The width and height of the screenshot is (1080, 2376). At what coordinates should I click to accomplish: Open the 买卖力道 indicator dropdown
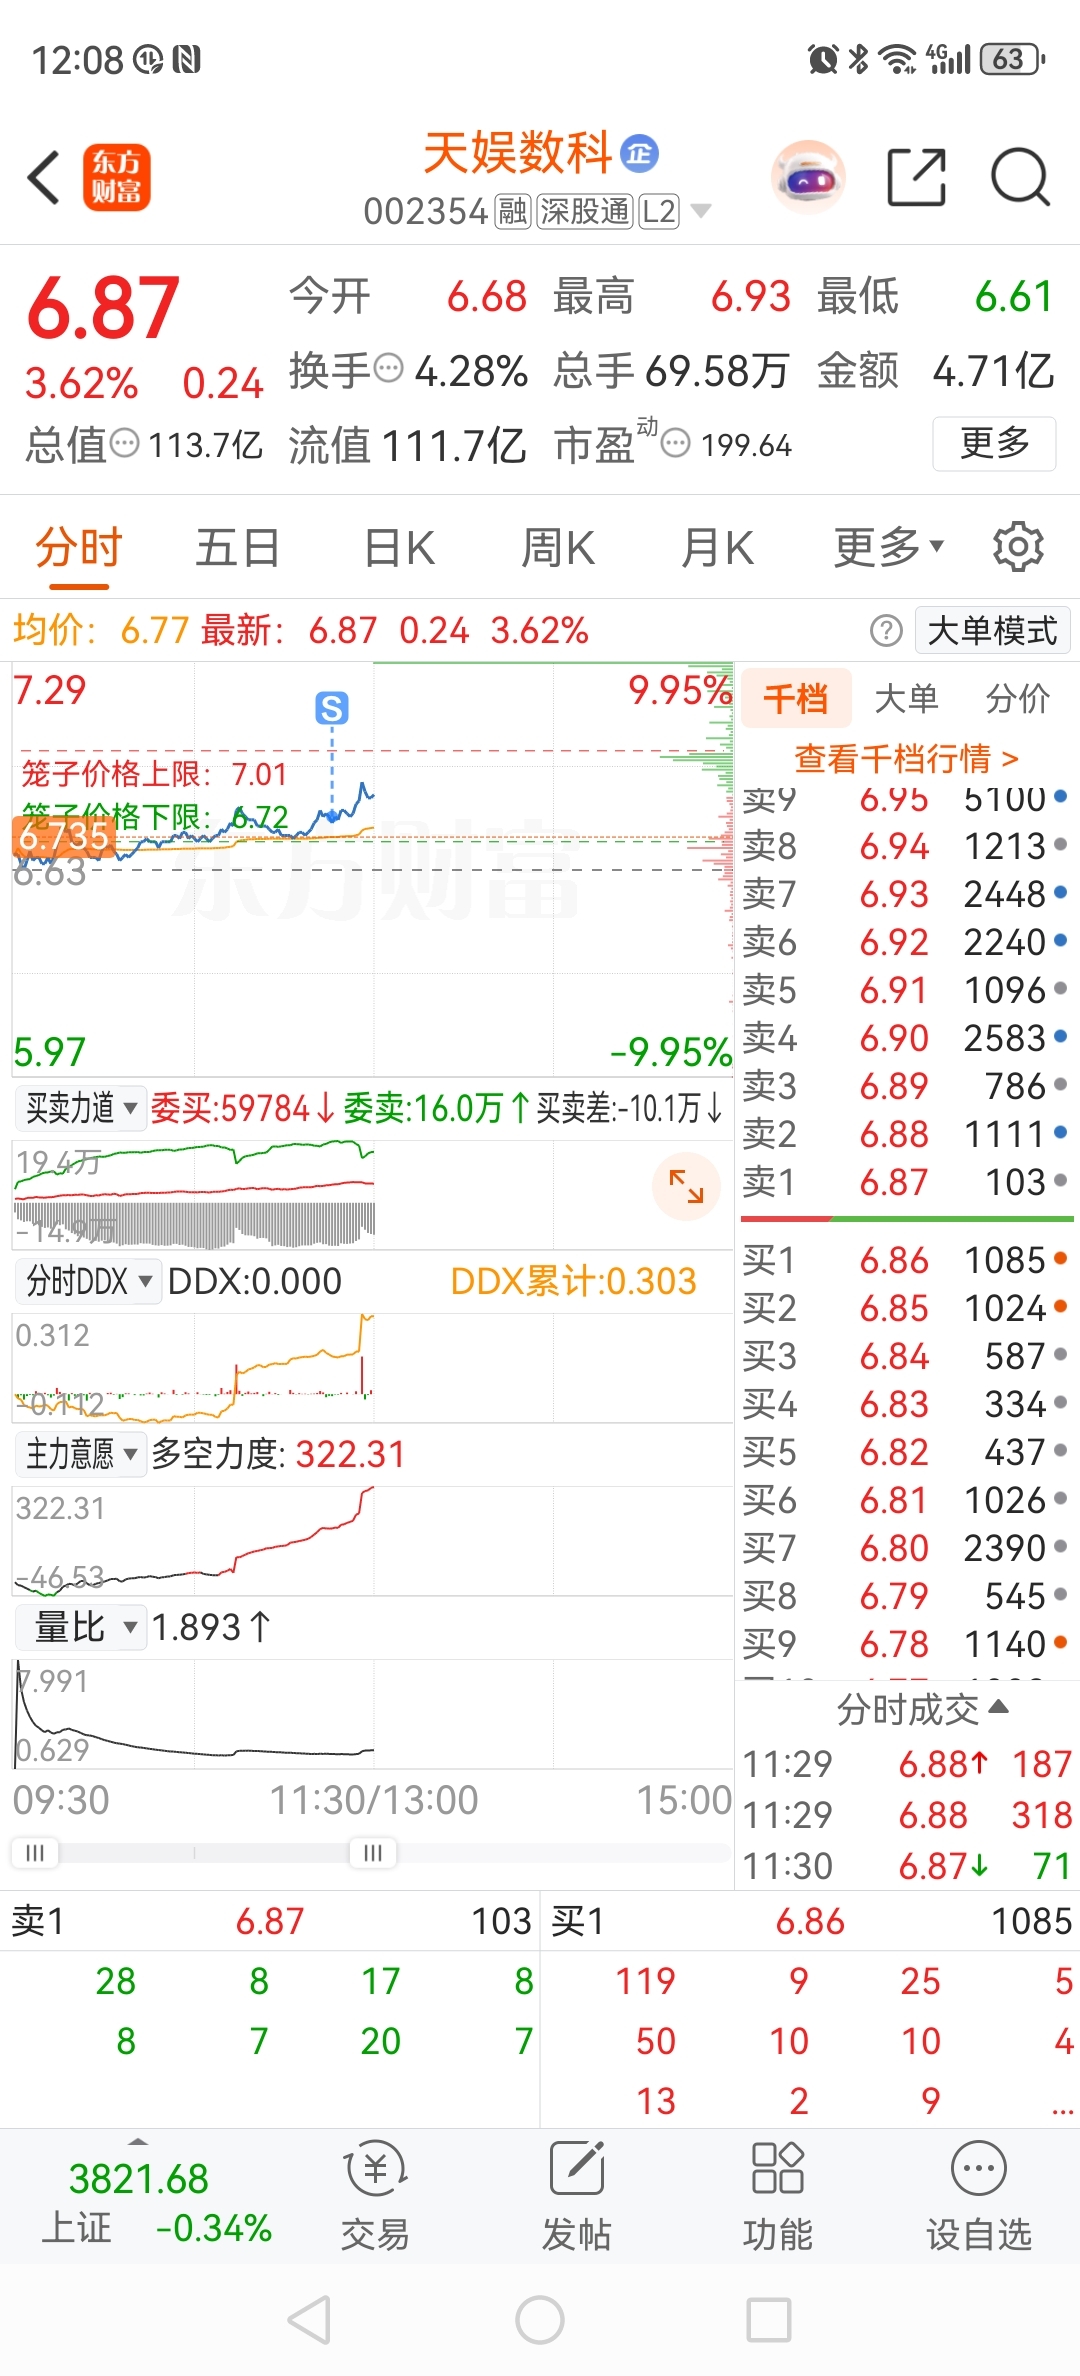click(81, 1108)
